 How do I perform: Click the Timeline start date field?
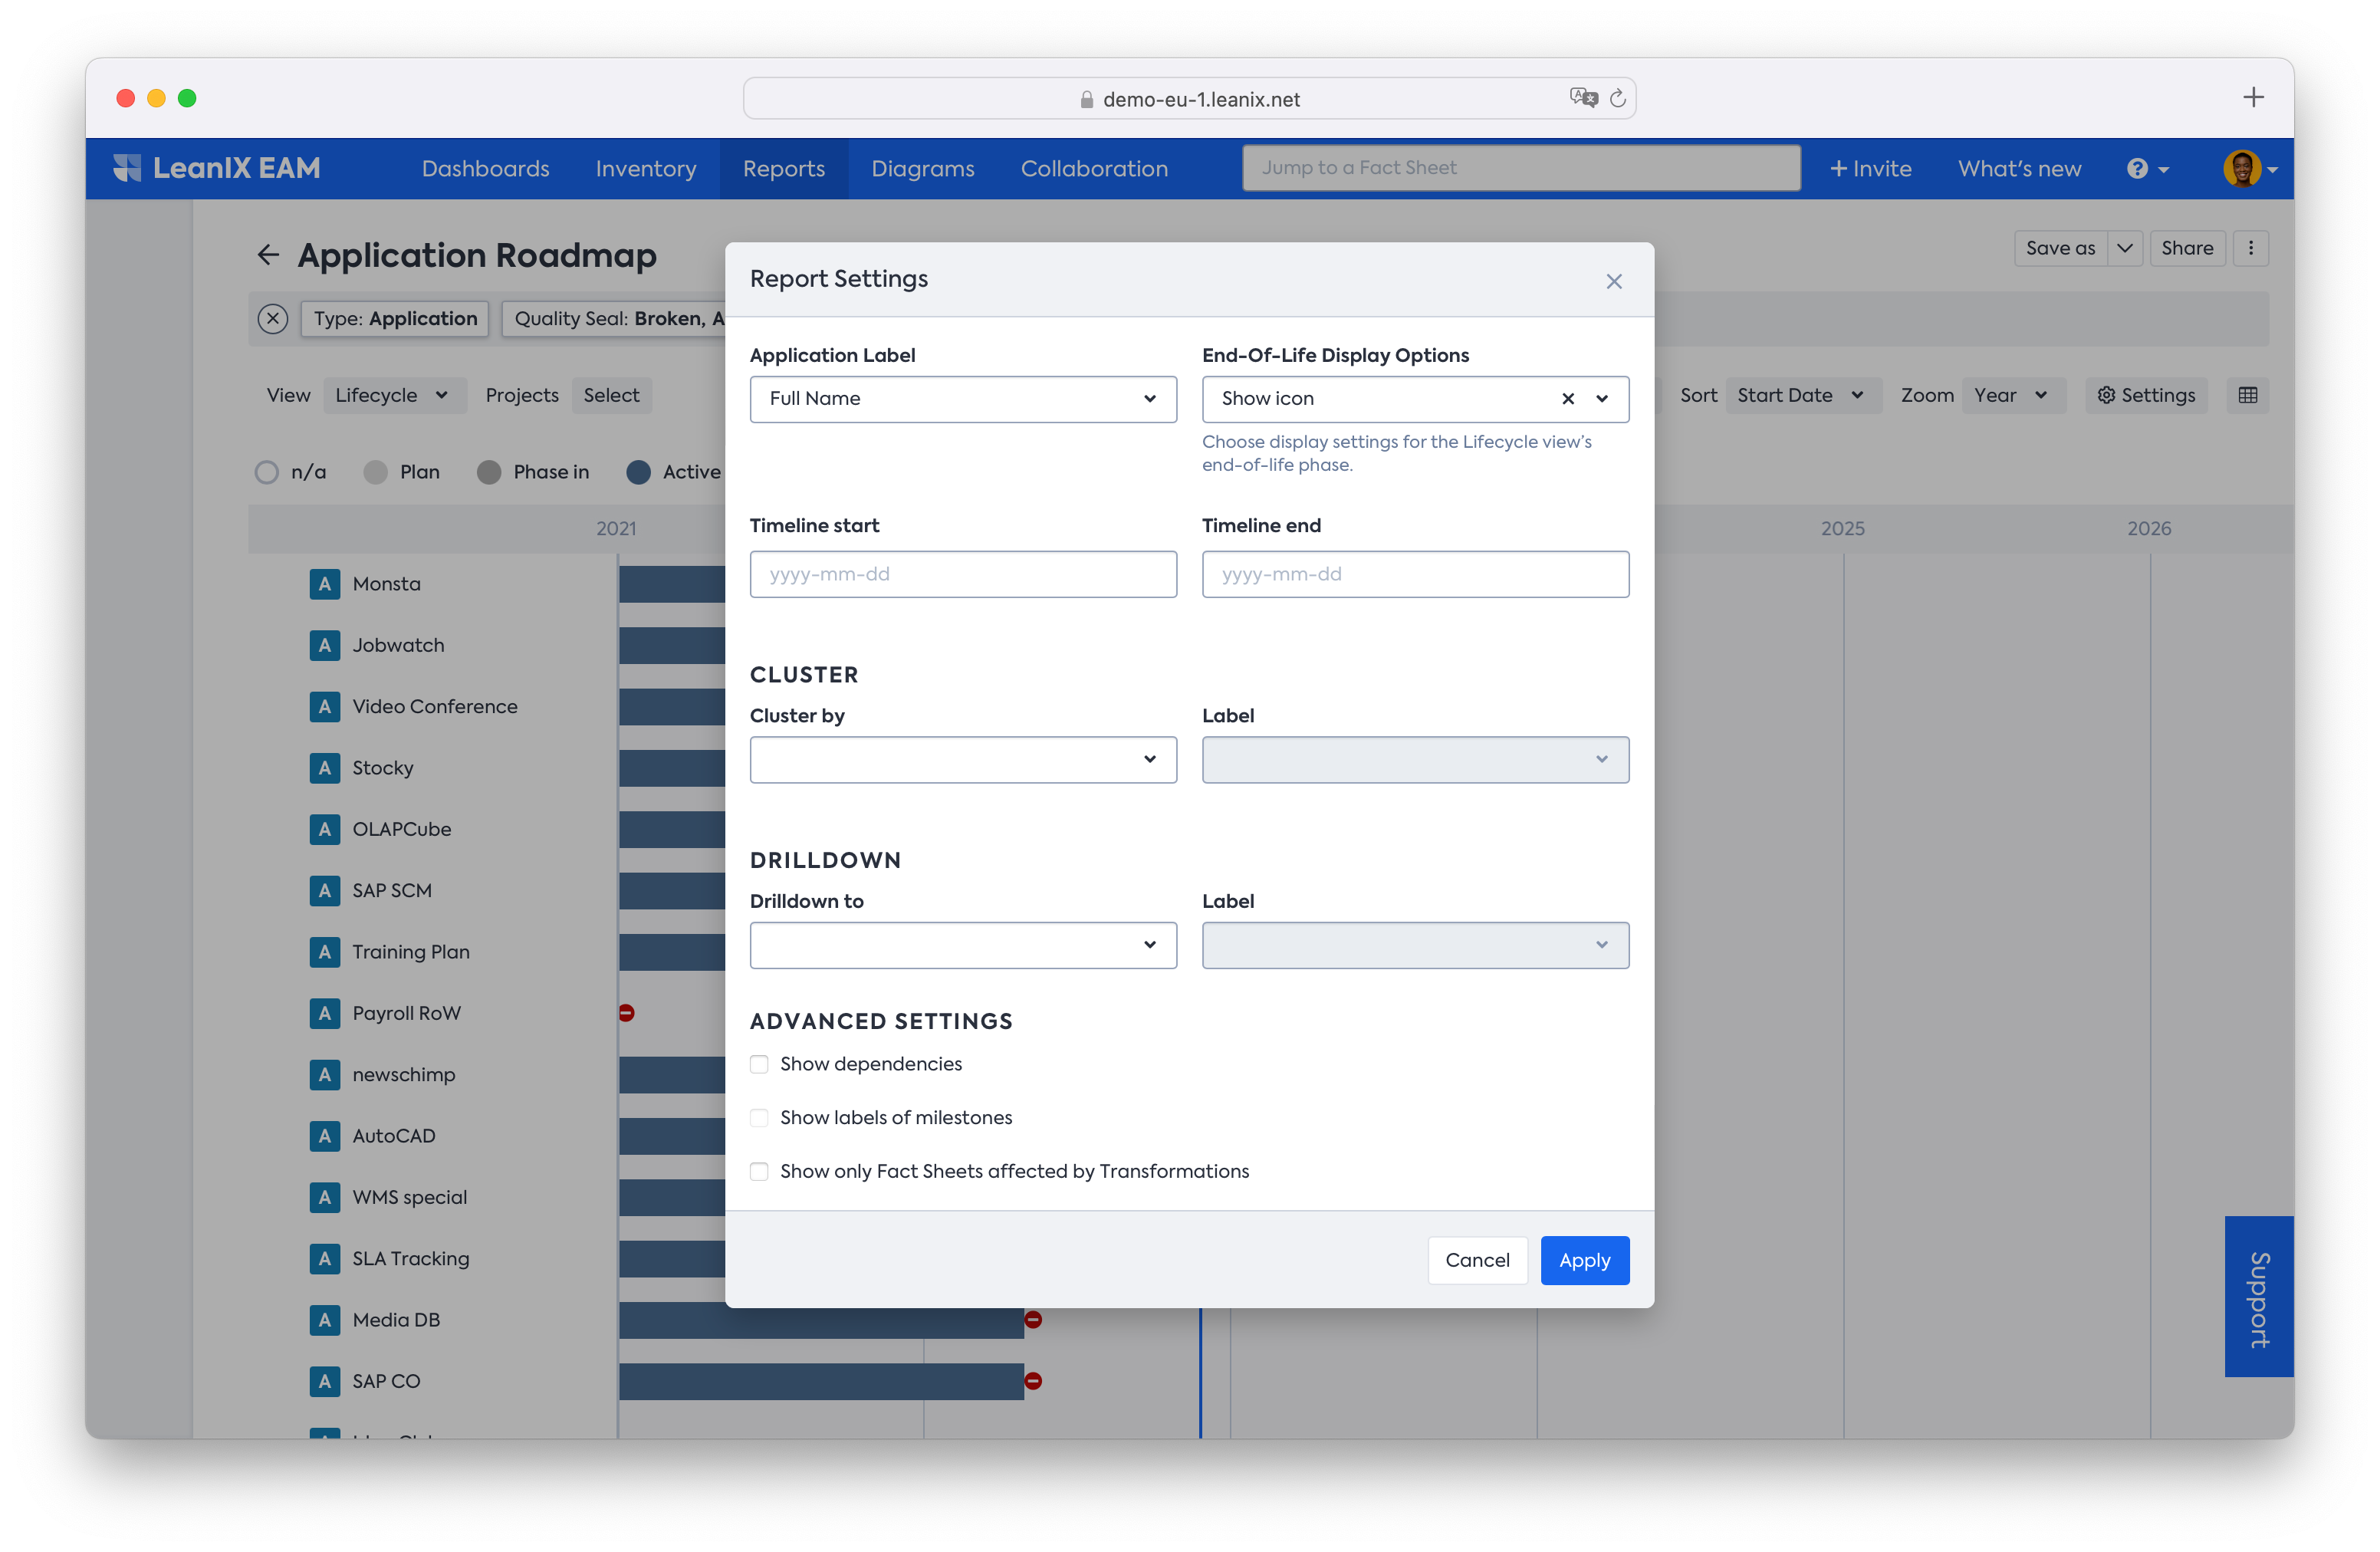point(962,574)
